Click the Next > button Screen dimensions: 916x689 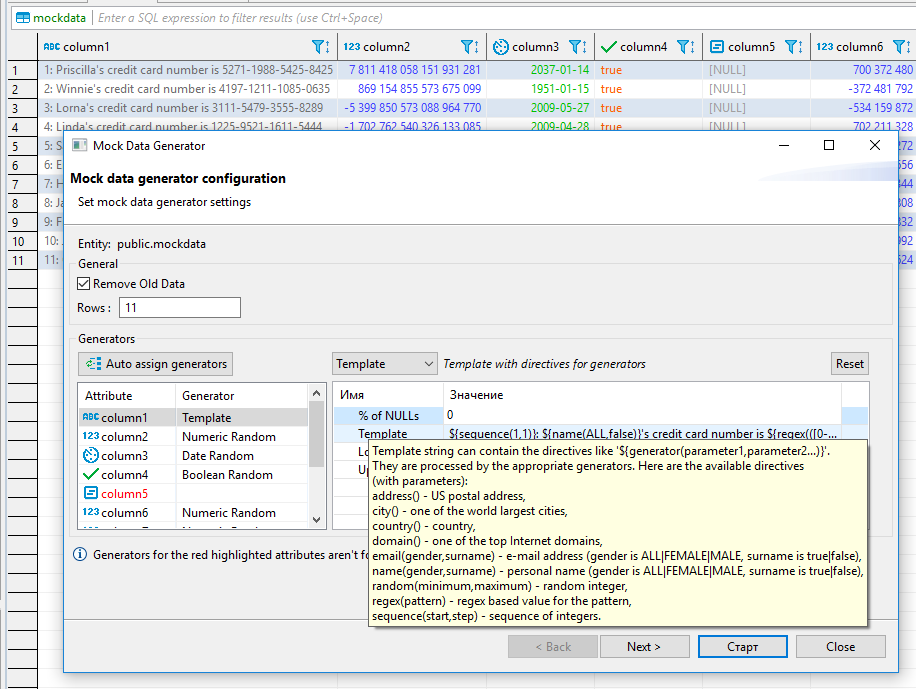644,646
